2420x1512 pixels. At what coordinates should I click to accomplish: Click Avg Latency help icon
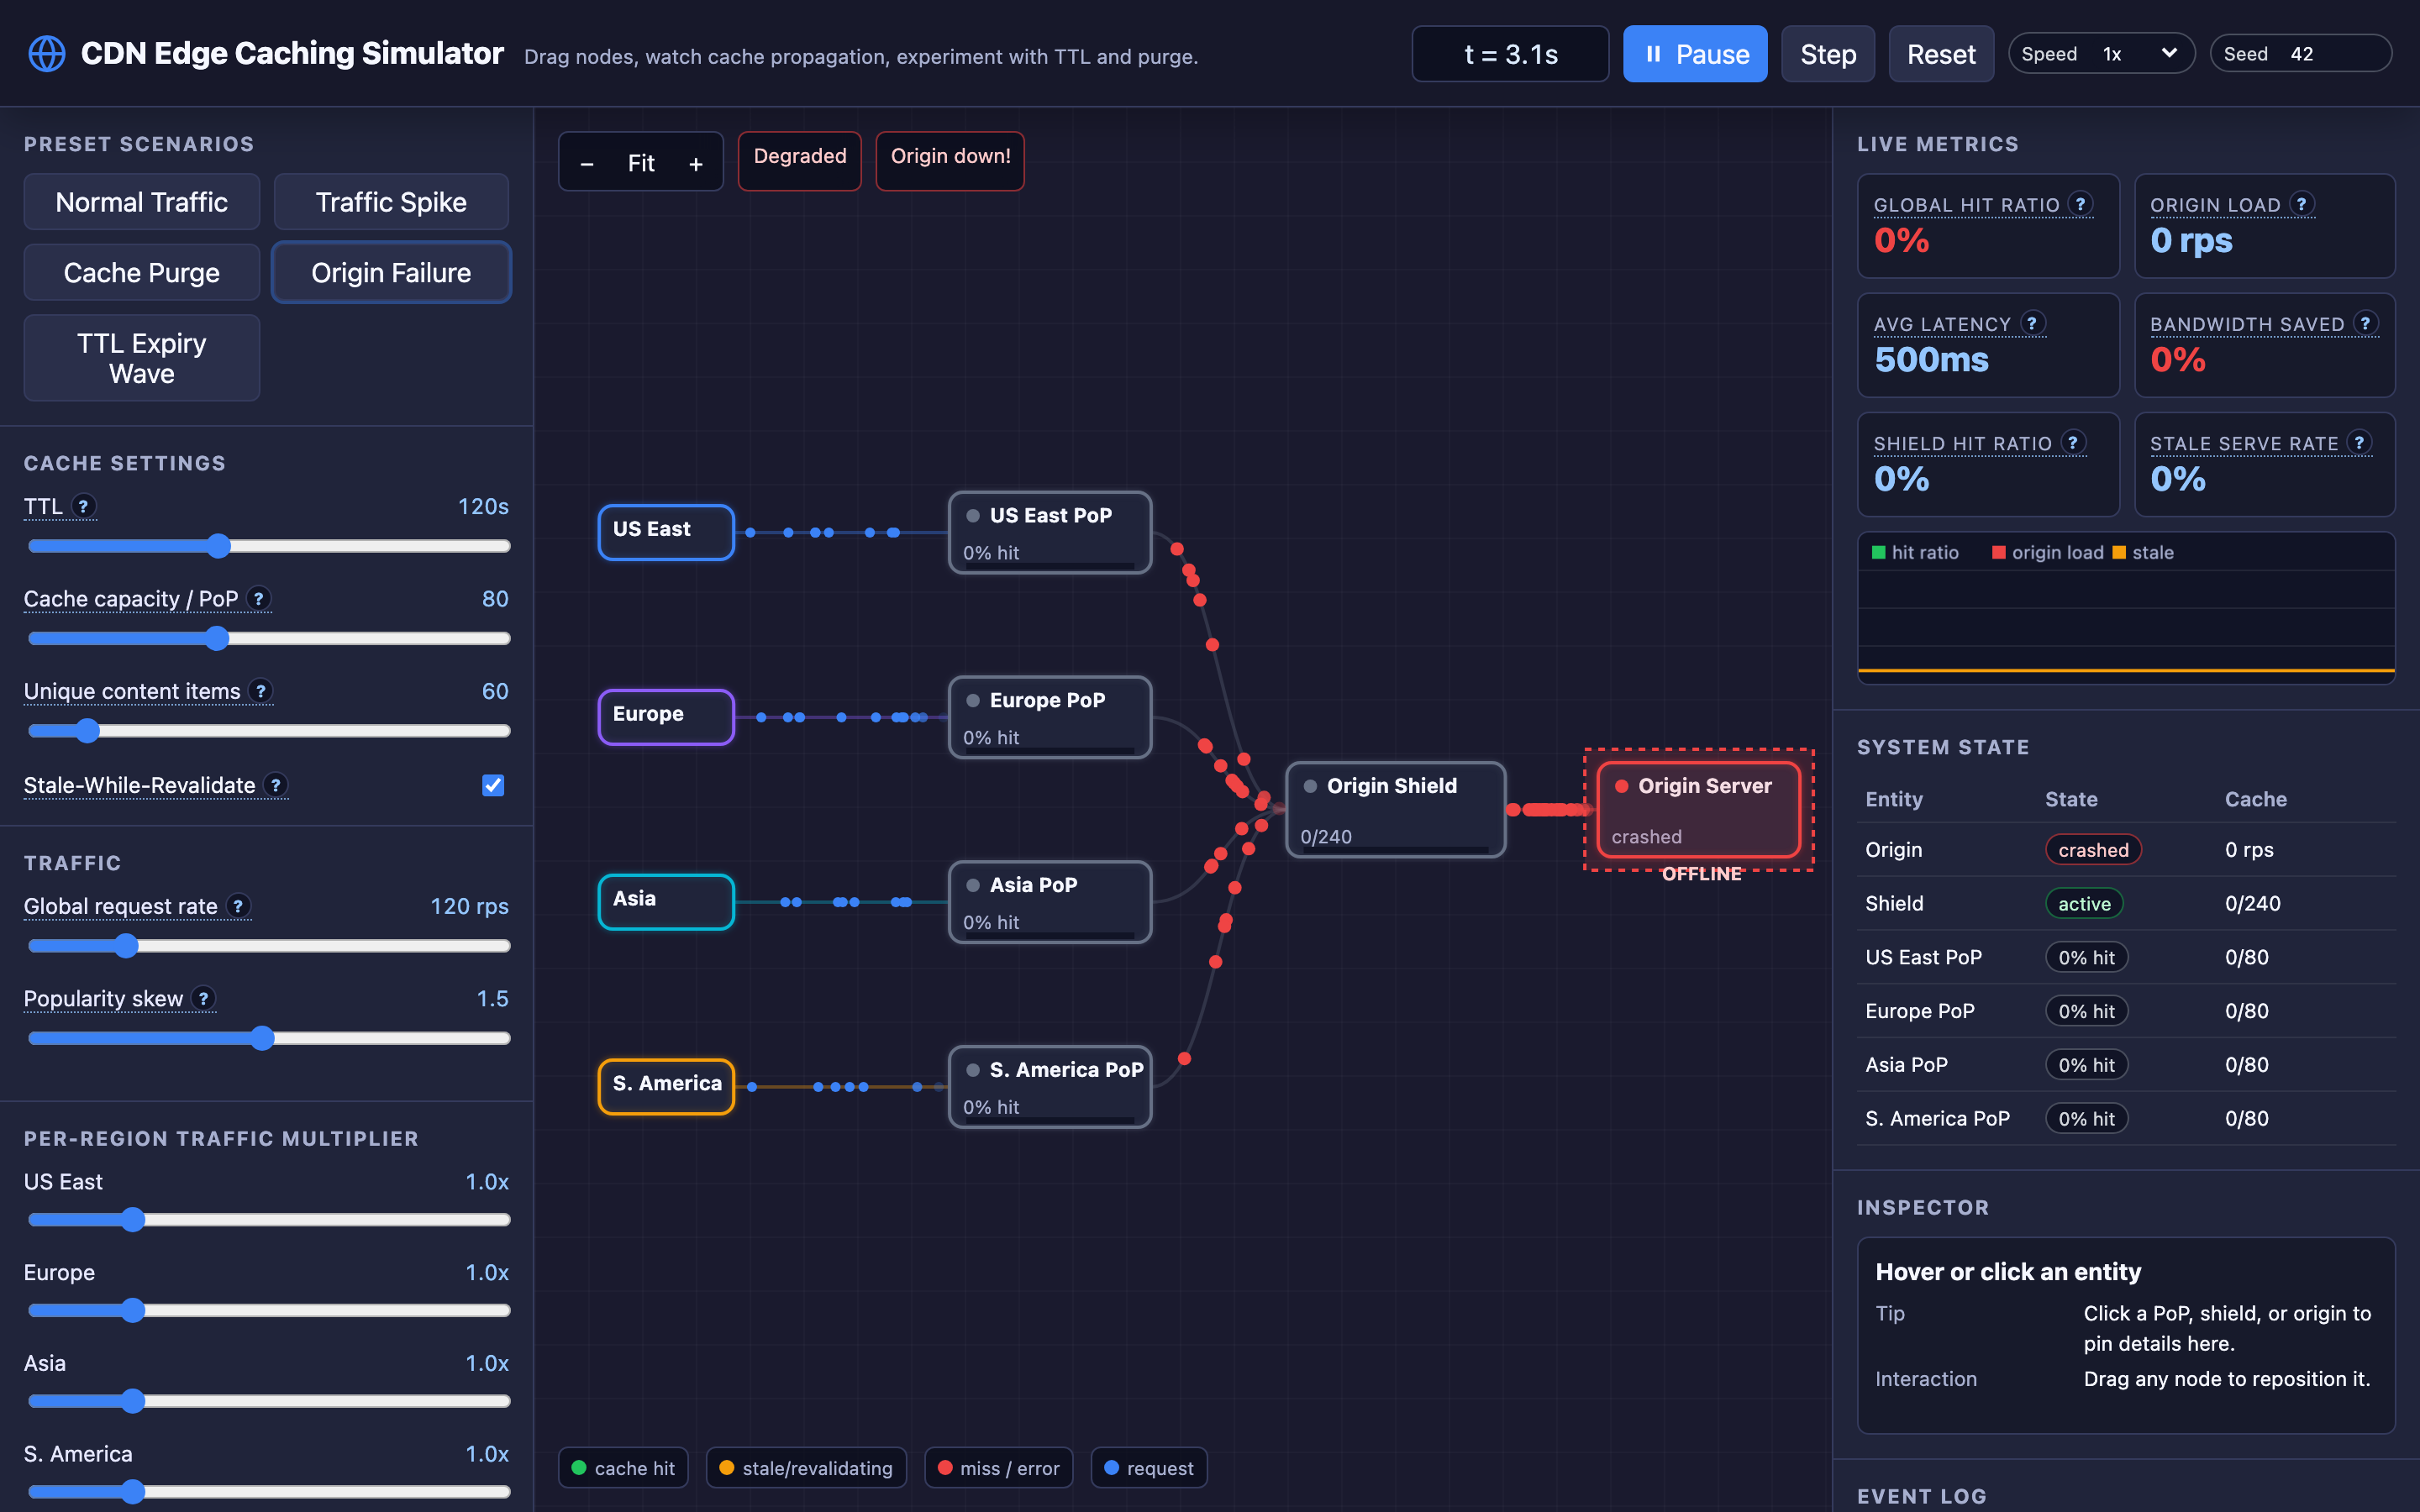pos(2032,323)
